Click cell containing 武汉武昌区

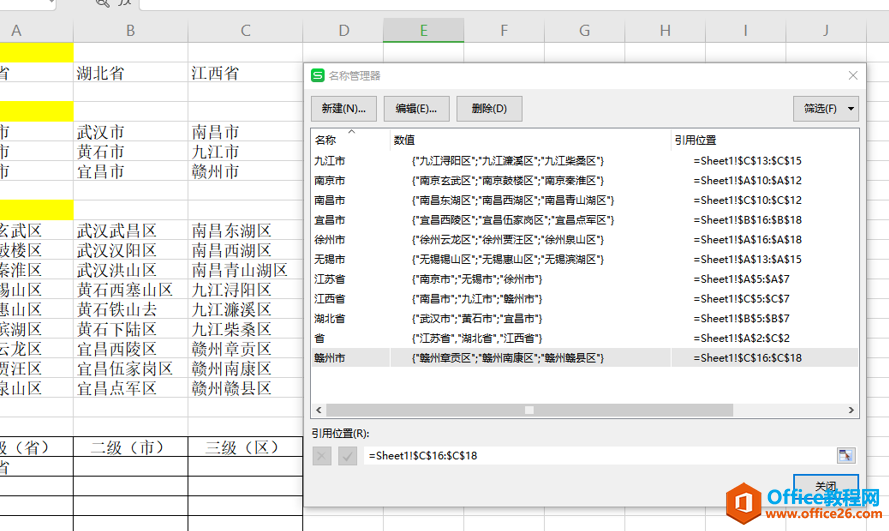130,231
